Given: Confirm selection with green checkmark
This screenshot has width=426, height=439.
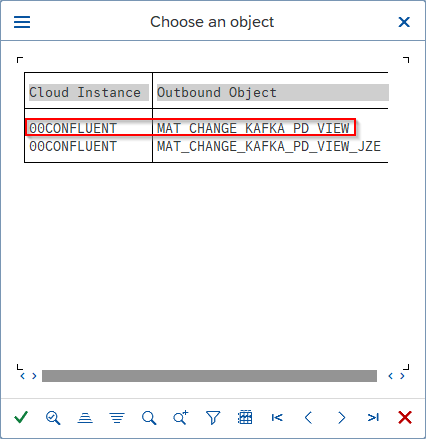Looking at the screenshot, I should (21, 417).
